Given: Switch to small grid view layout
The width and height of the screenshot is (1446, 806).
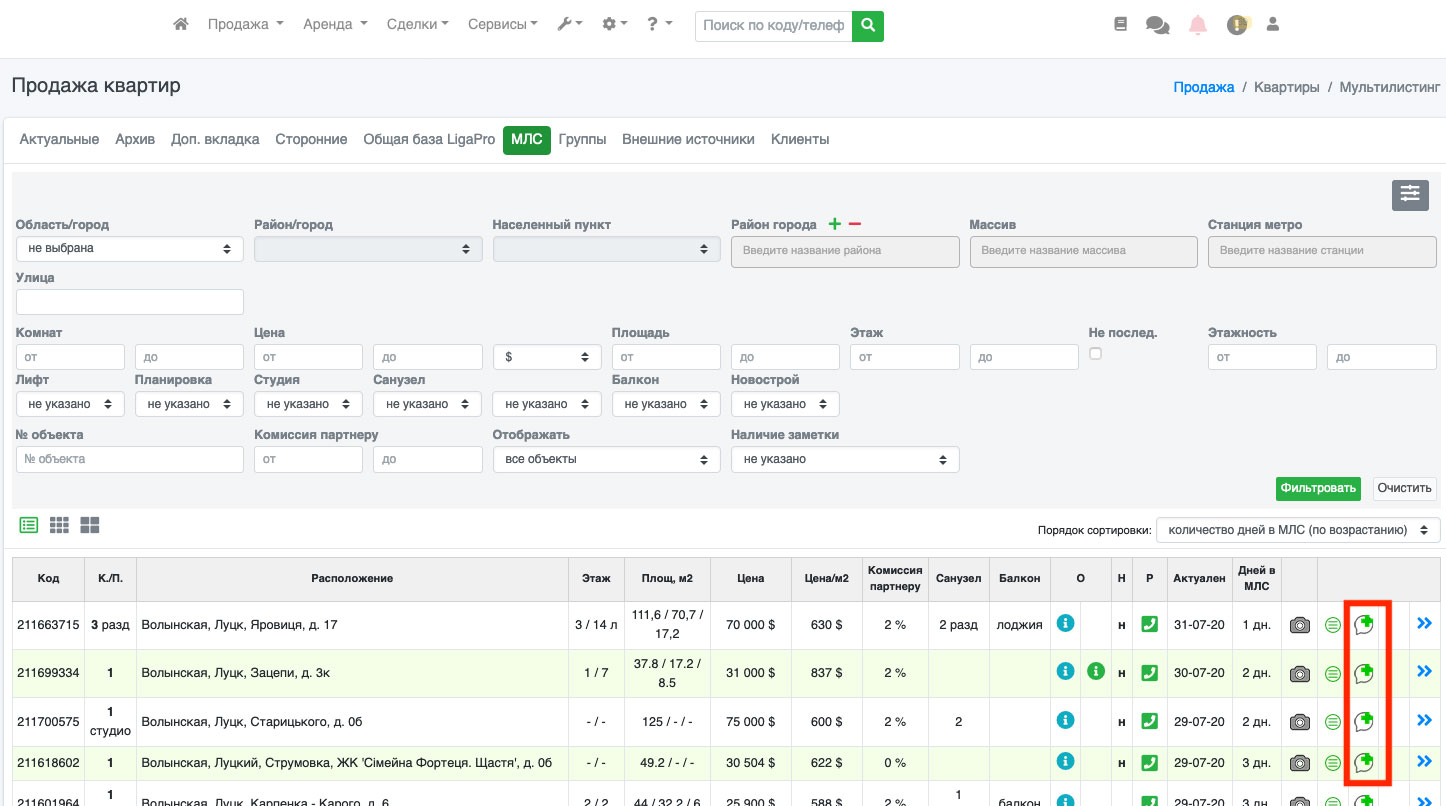Looking at the screenshot, I should 59,525.
